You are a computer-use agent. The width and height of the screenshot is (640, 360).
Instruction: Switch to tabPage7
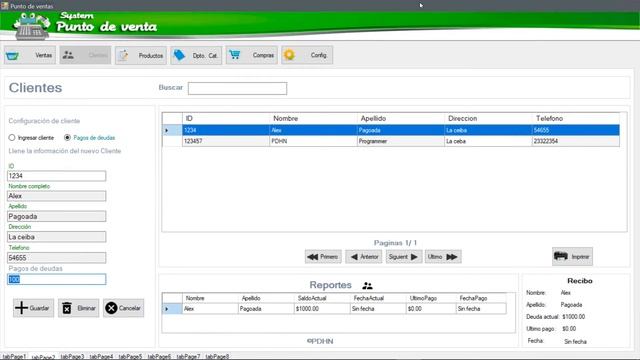tap(188, 357)
